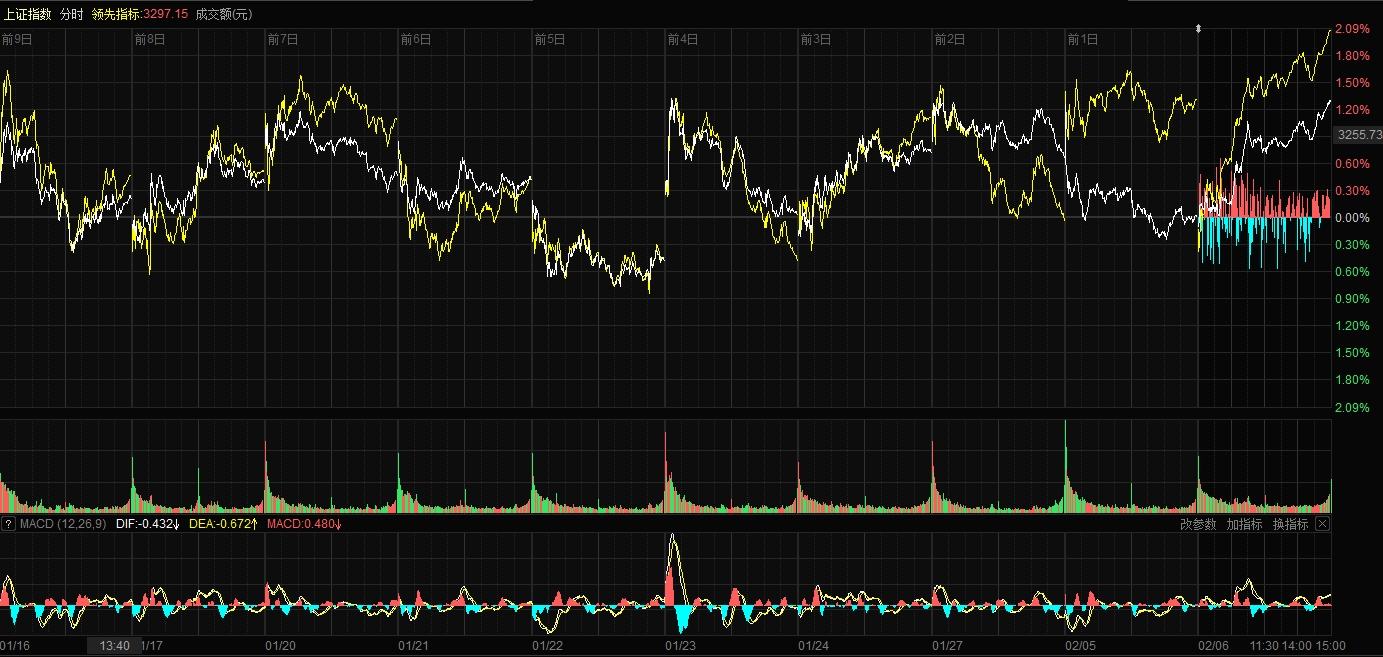1383x657 pixels.
Task: Select the 前9日 day label
Action: click(x=17, y=40)
